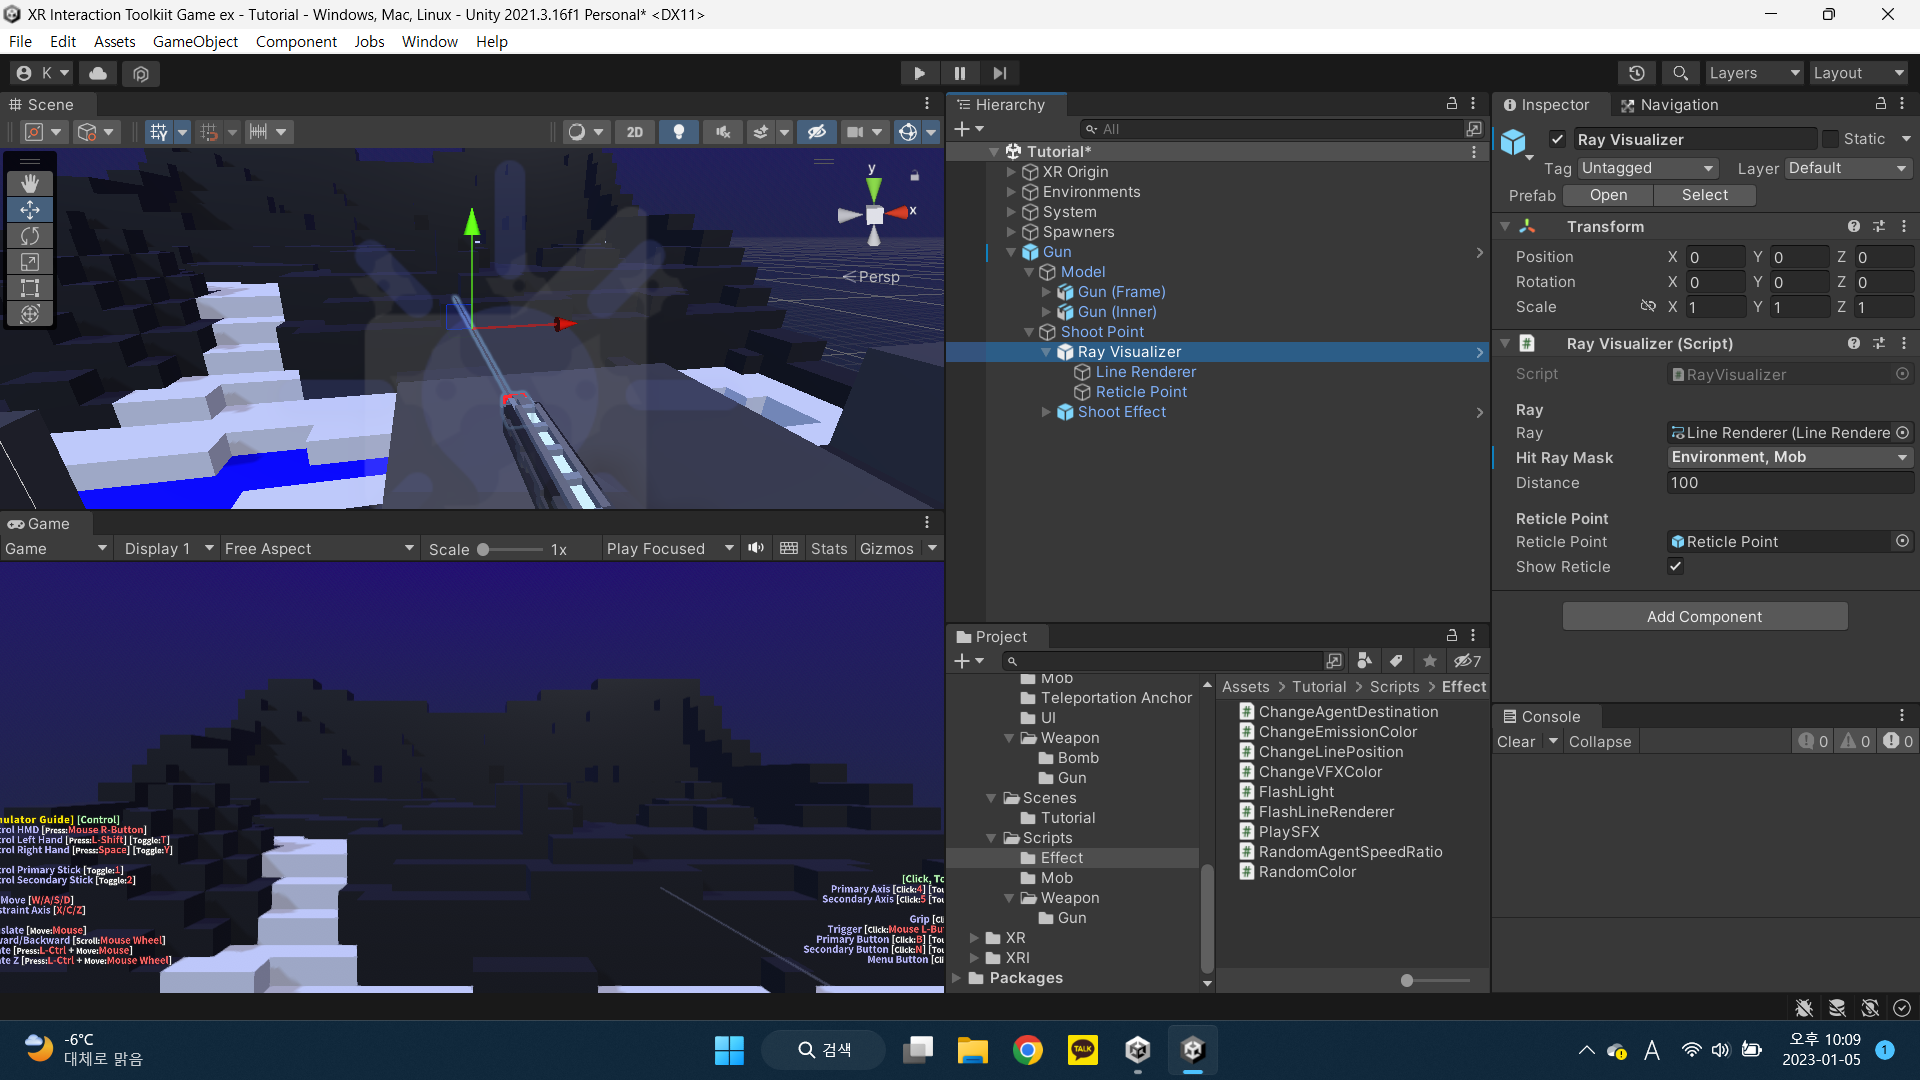Select the Hand view tool

pyautogui.click(x=30, y=183)
